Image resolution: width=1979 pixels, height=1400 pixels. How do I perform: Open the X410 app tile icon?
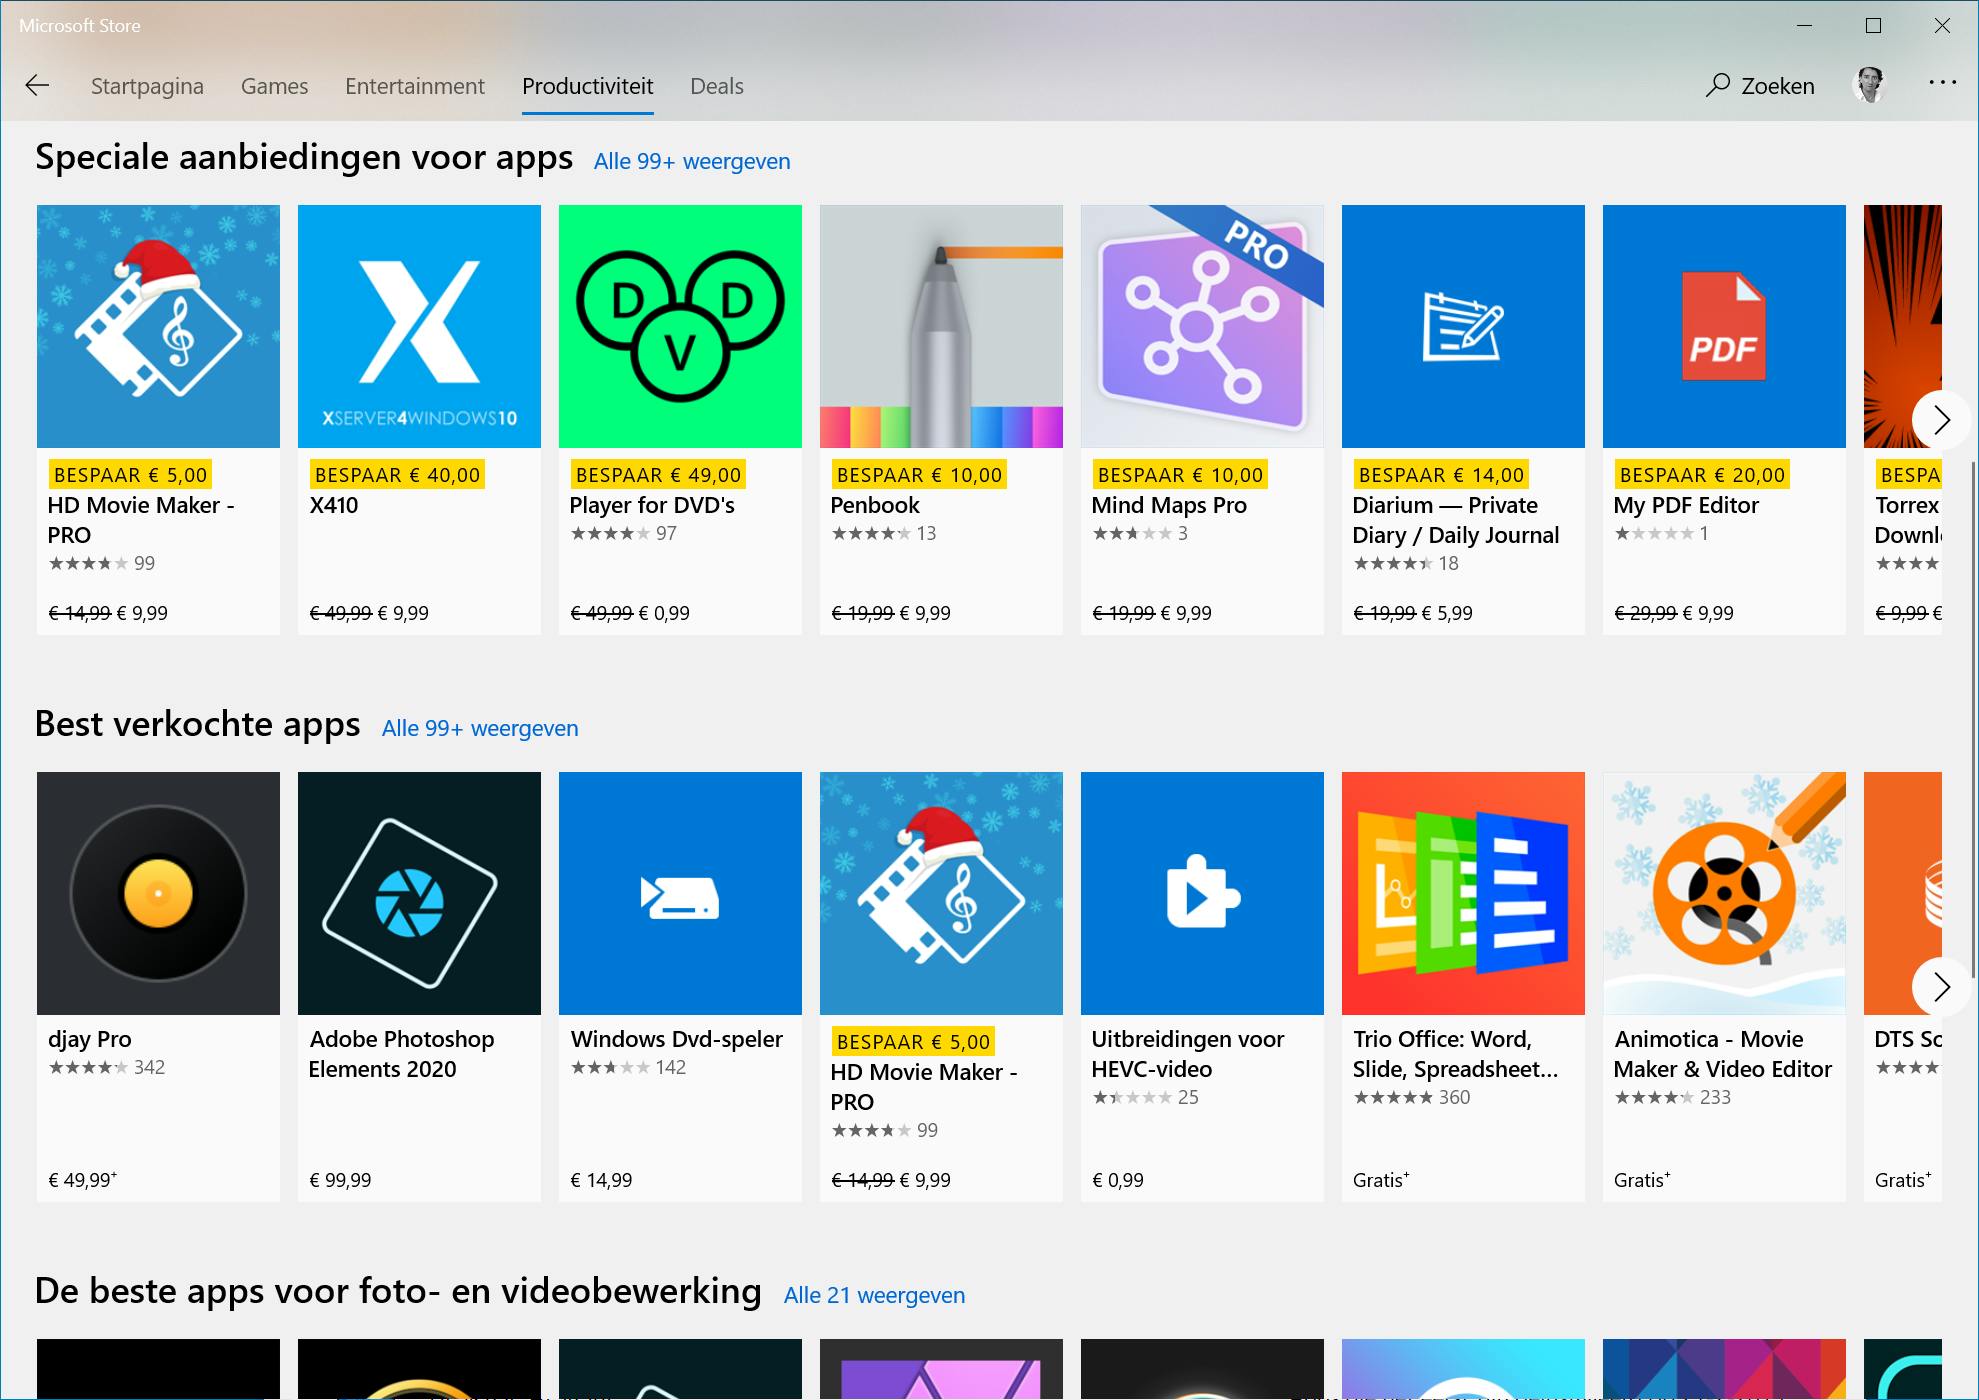coord(419,327)
